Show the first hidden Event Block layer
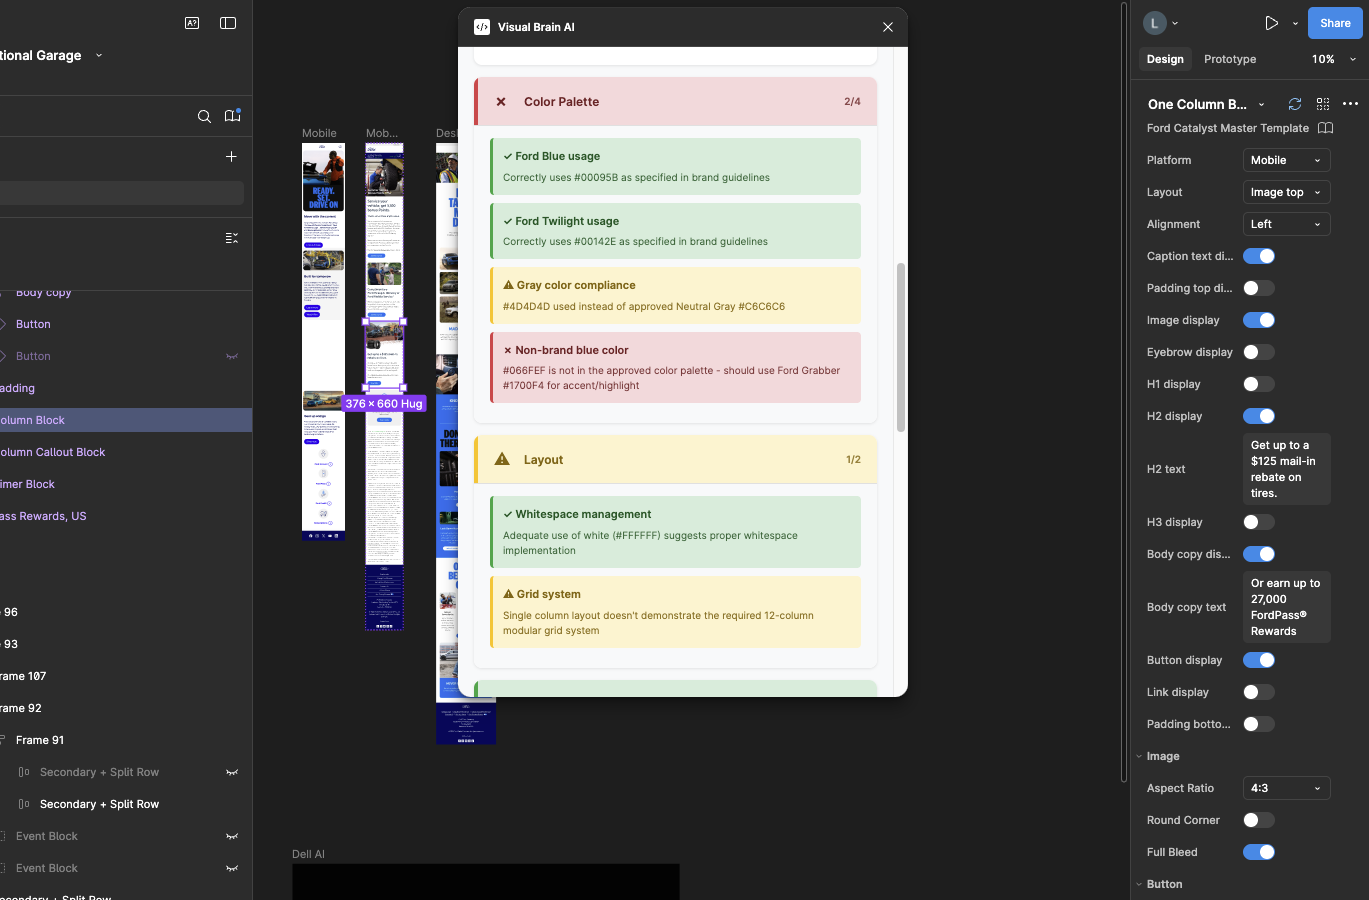 pos(232,836)
